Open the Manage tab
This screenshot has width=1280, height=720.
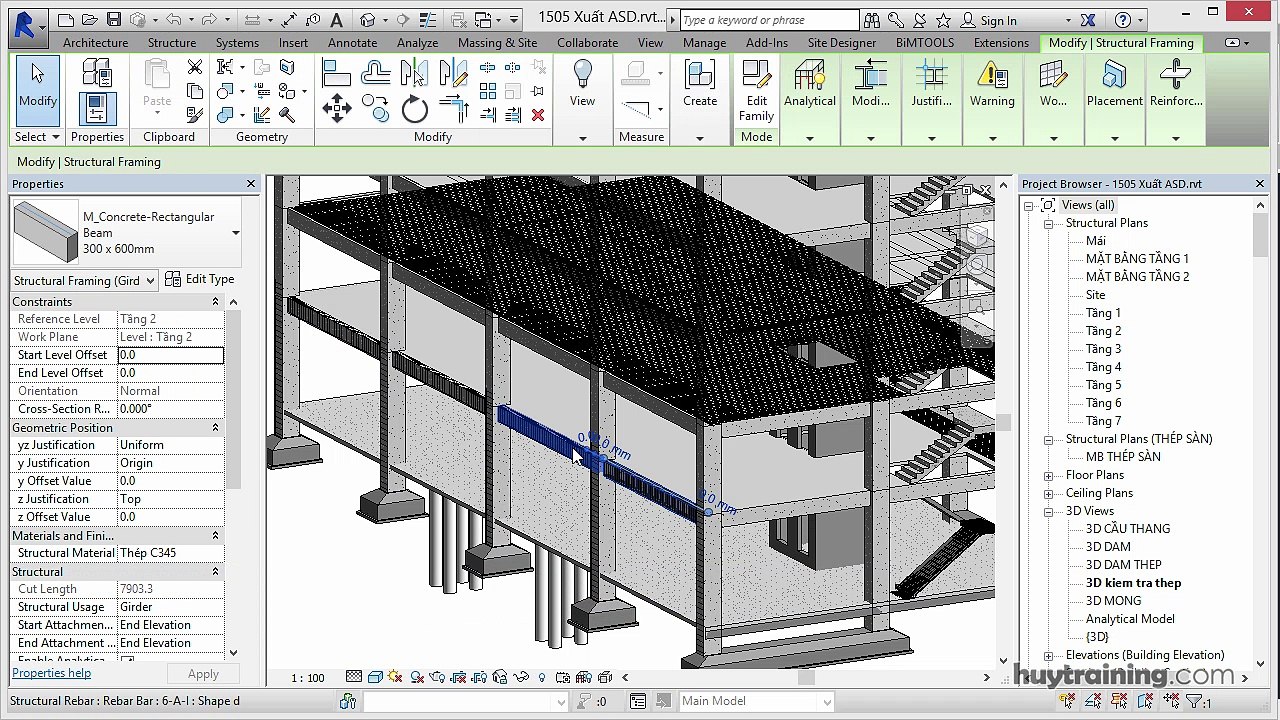[705, 43]
